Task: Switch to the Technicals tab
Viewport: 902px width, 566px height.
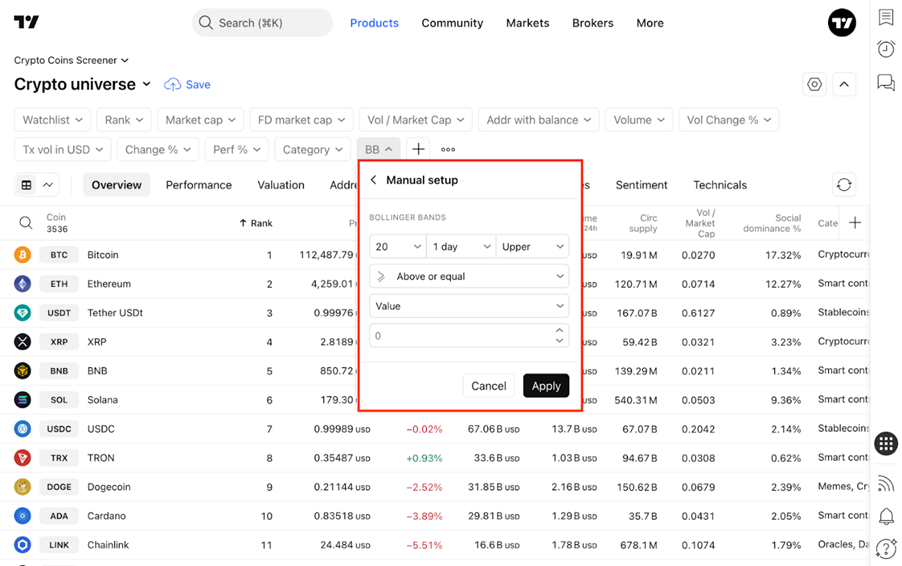Action: click(720, 185)
